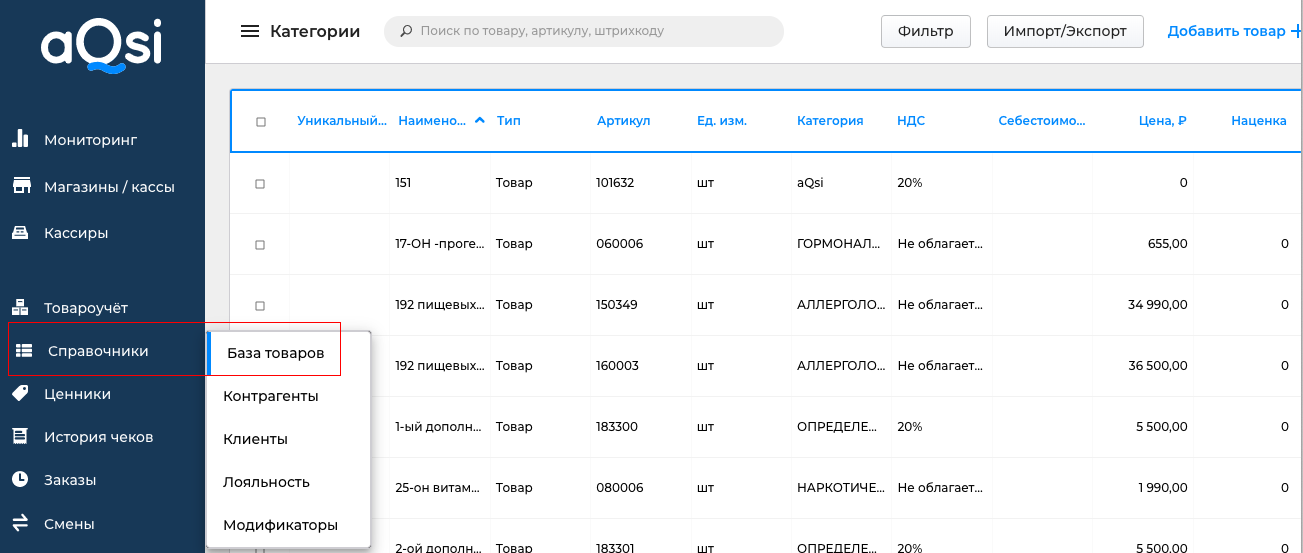Viewport: 1303px width, 553px height.
Task: Expand the Справочники sidebar section
Action: (x=97, y=351)
